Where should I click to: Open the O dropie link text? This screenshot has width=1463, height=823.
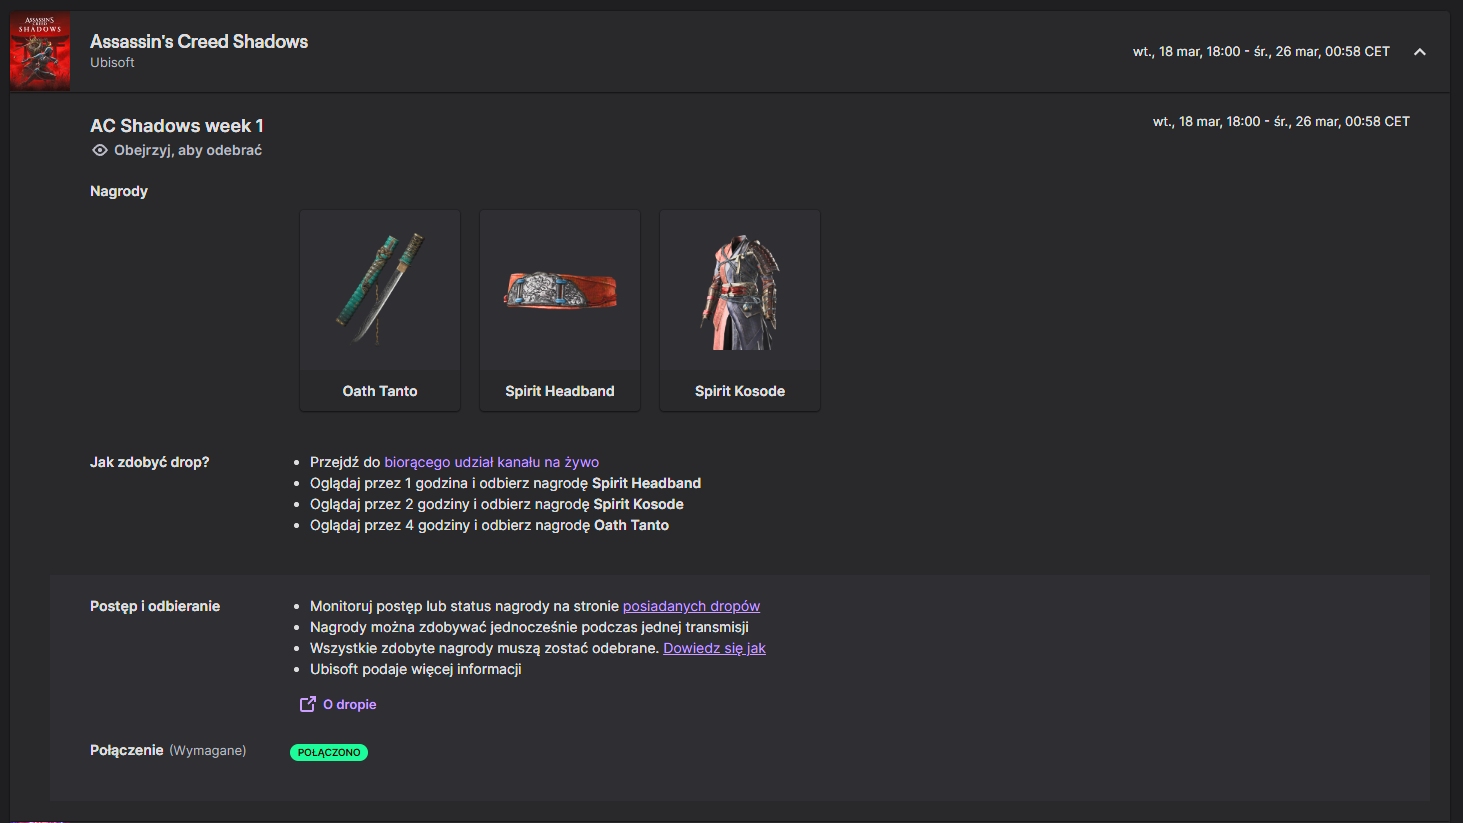click(350, 705)
